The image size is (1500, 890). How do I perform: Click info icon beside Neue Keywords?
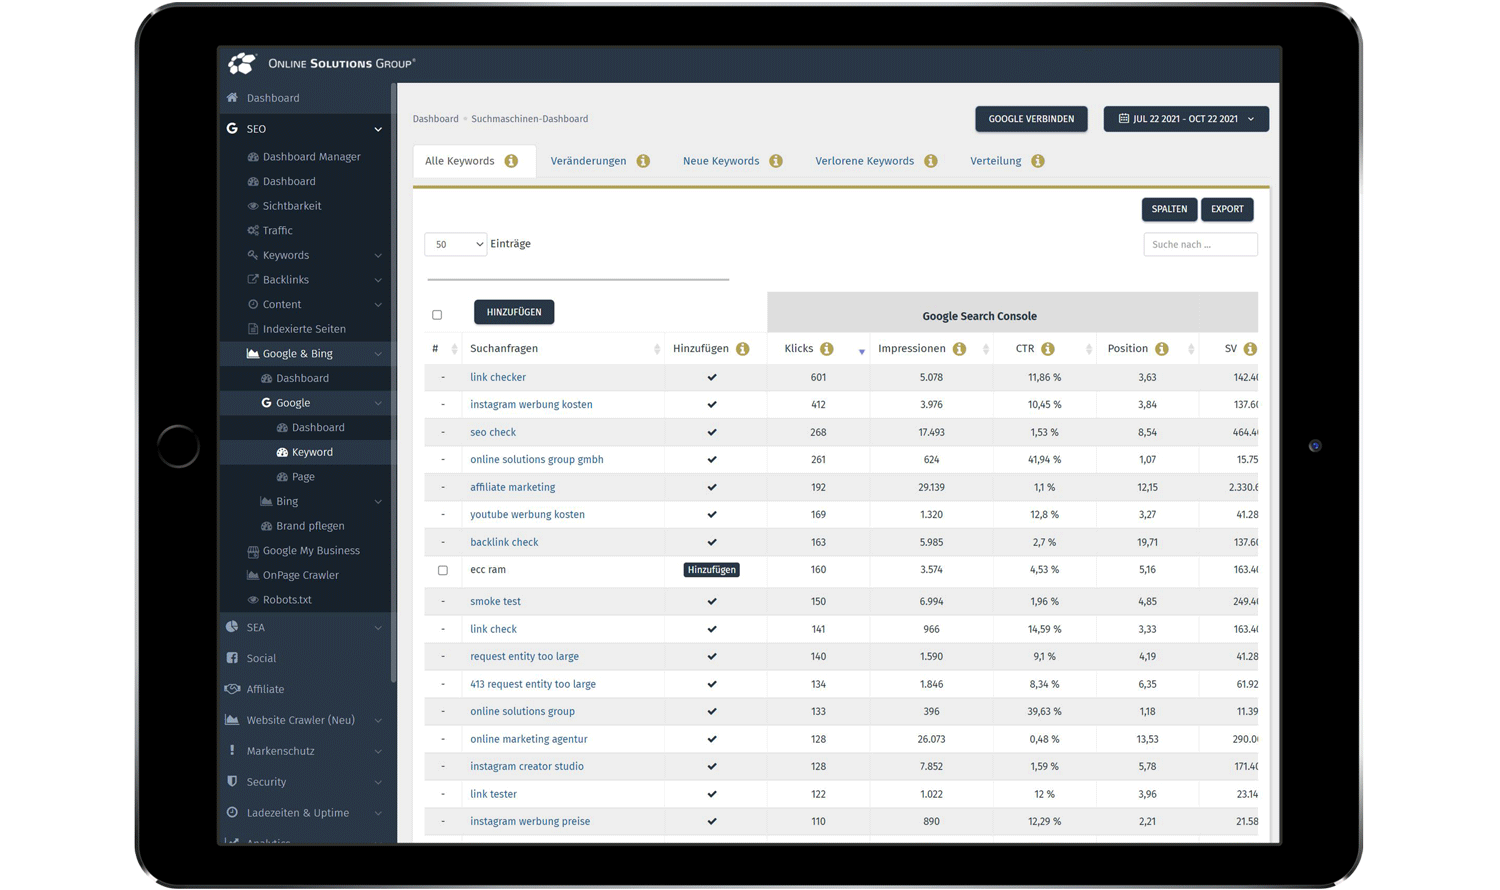(x=776, y=161)
